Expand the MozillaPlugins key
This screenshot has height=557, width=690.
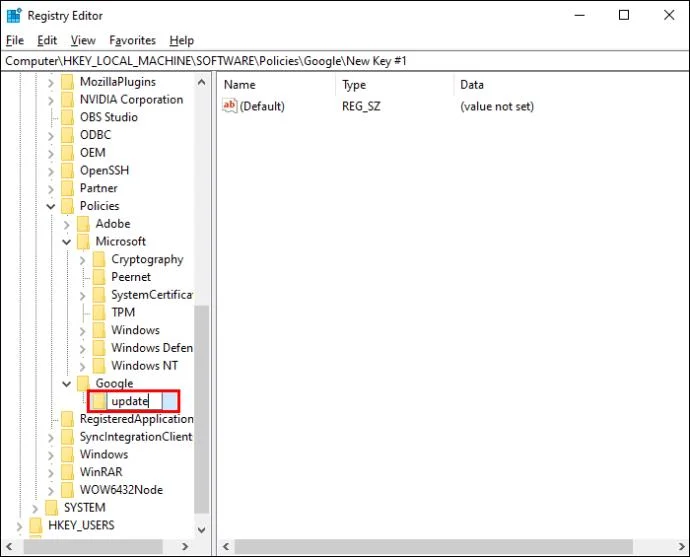(x=51, y=82)
